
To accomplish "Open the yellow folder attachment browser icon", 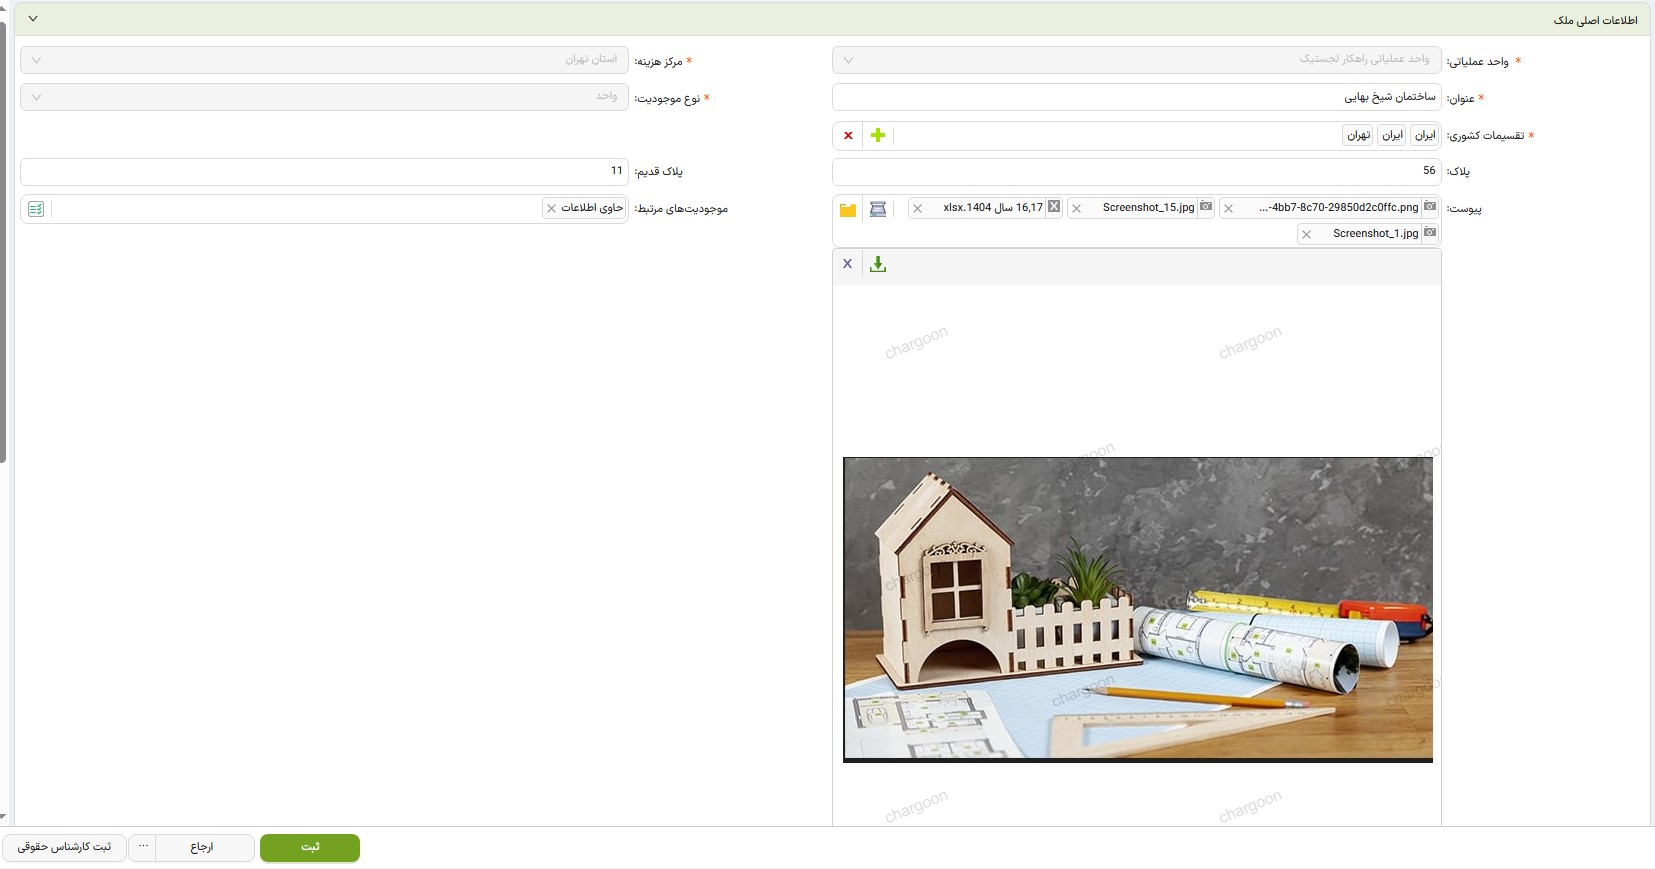I will pos(848,209).
